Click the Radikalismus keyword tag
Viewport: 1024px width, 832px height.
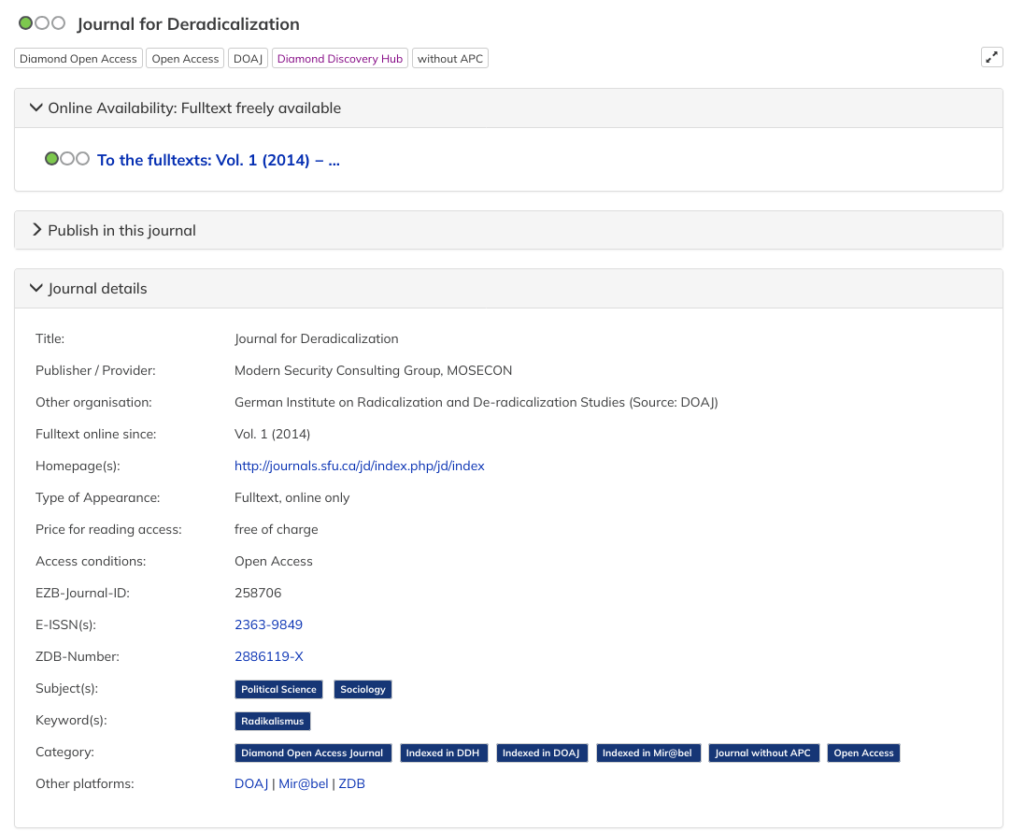point(272,721)
